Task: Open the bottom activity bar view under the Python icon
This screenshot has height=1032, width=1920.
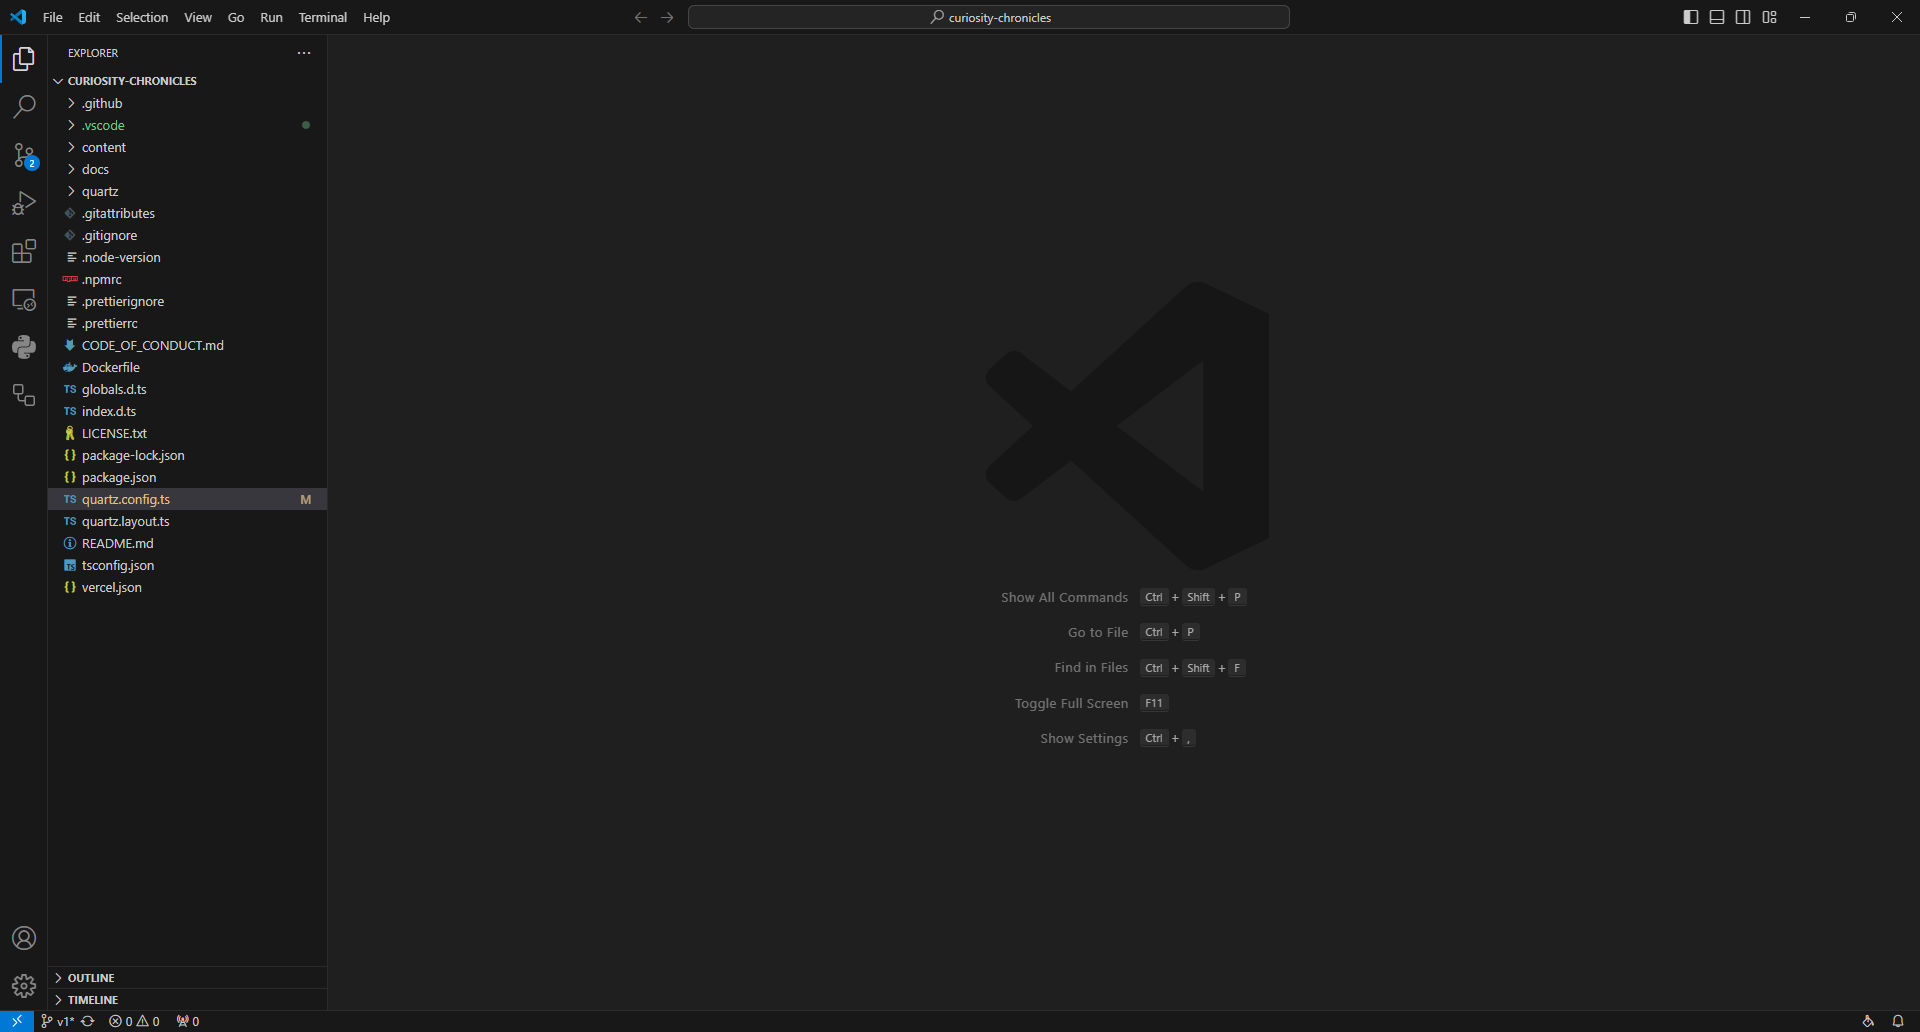Action: 24,395
